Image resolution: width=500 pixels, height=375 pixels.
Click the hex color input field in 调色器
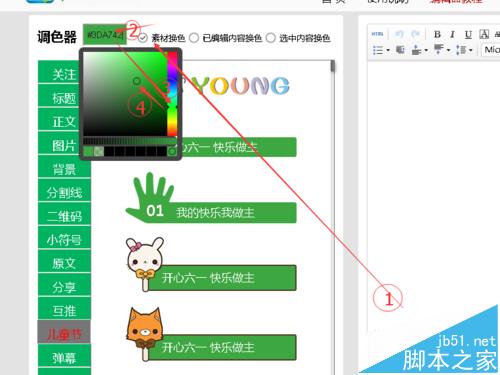click(x=105, y=34)
